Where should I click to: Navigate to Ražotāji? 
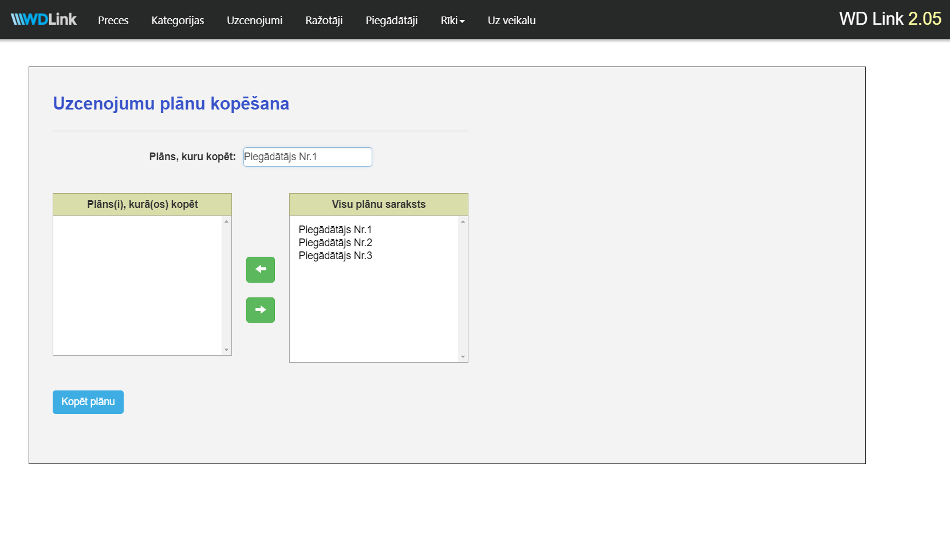click(x=323, y=20)
